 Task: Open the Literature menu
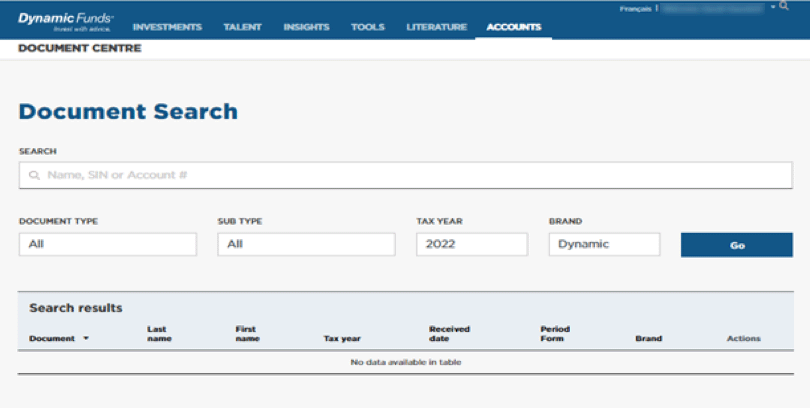pos(437,27)
